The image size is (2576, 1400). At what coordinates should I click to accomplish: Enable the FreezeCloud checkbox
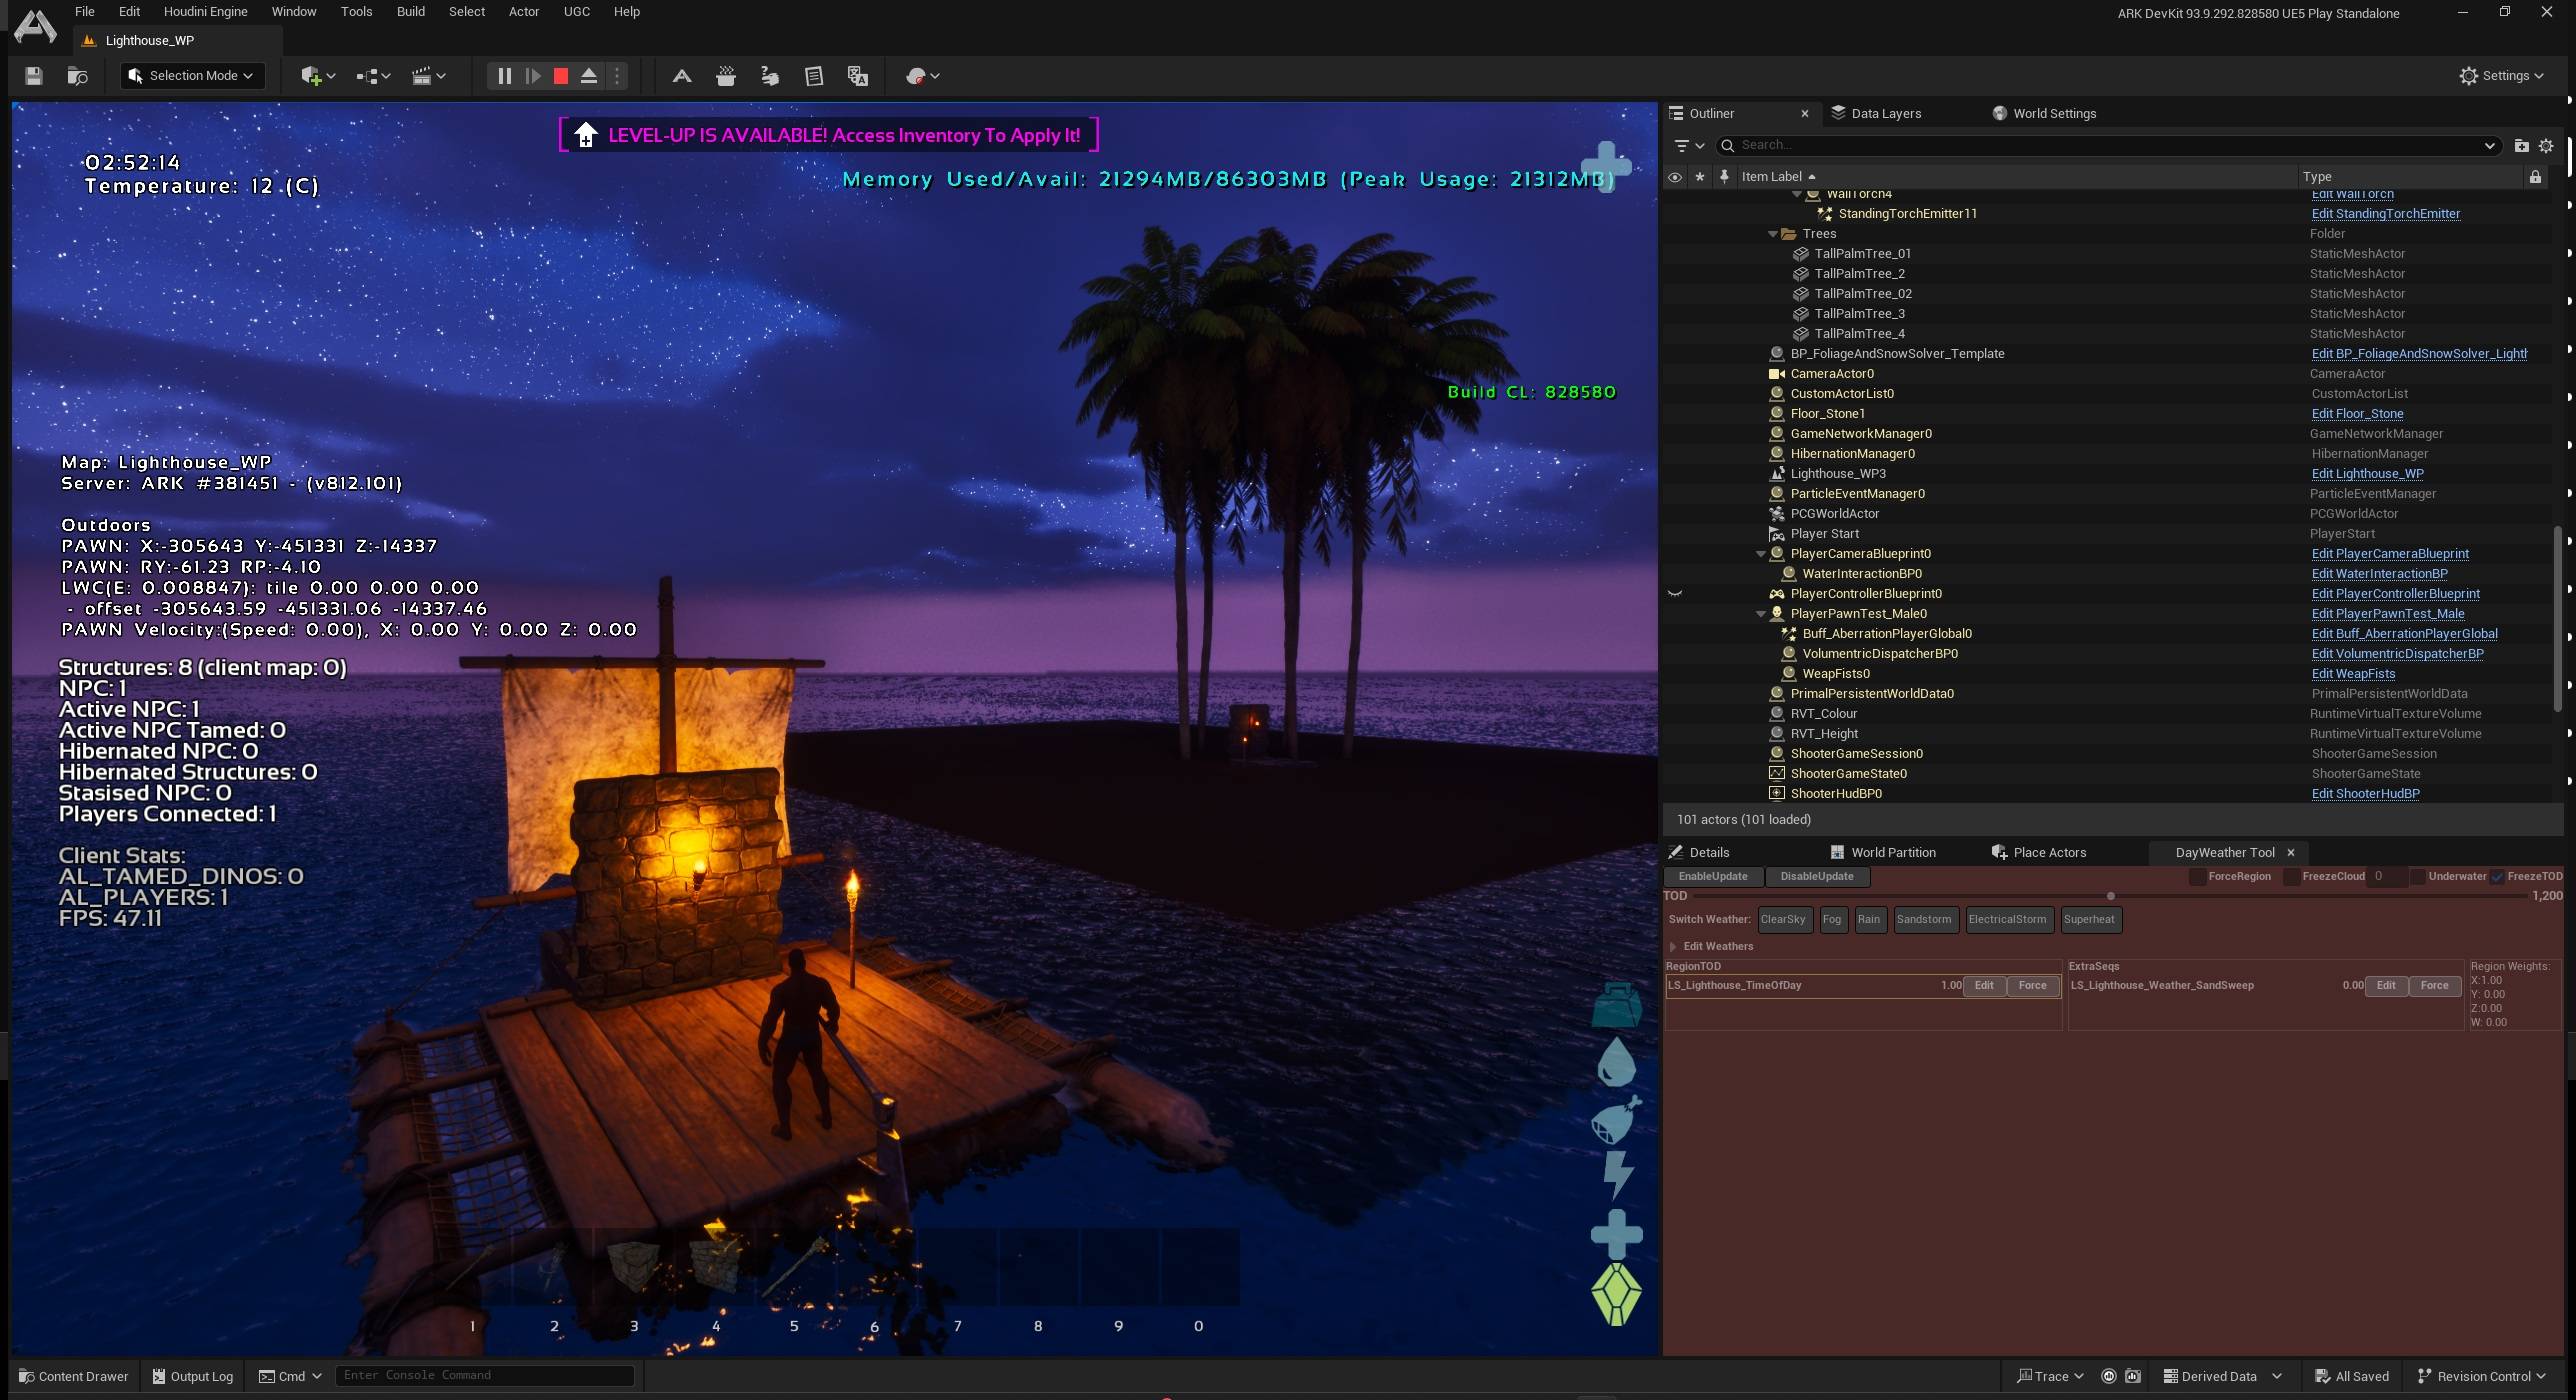[x=2291, y=877]
